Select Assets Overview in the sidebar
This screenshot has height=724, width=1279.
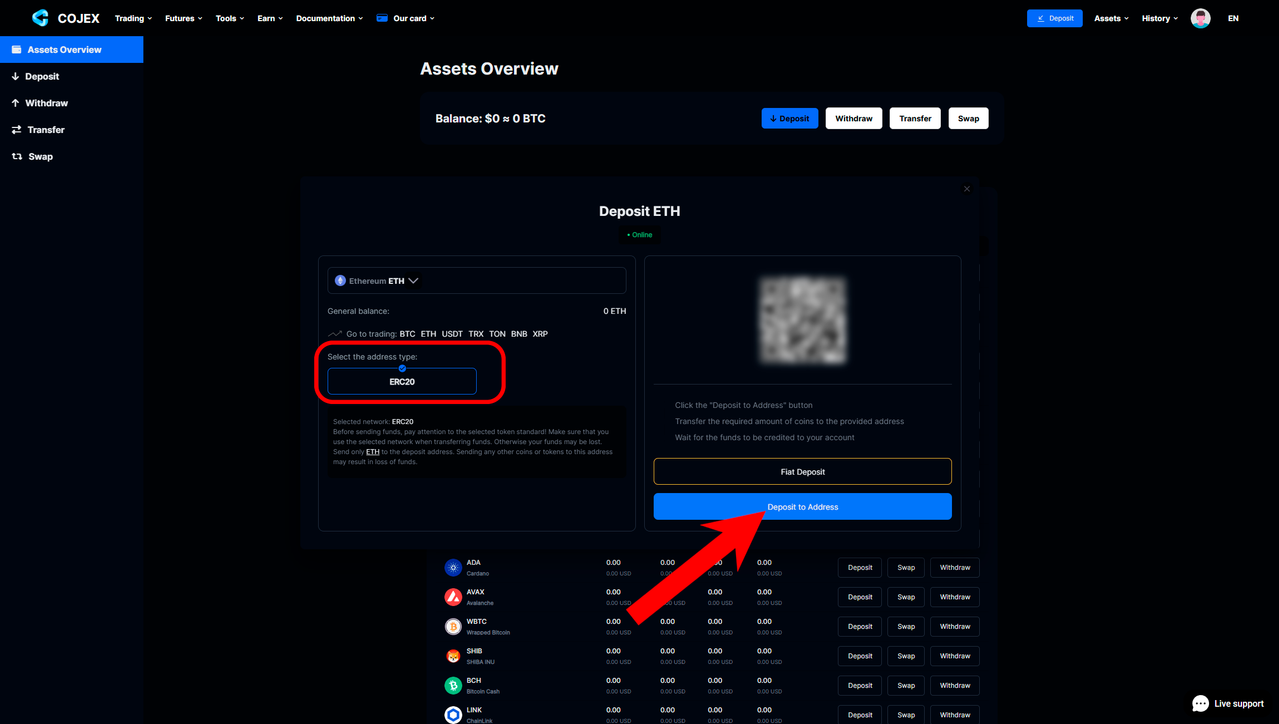coord(72,49)
